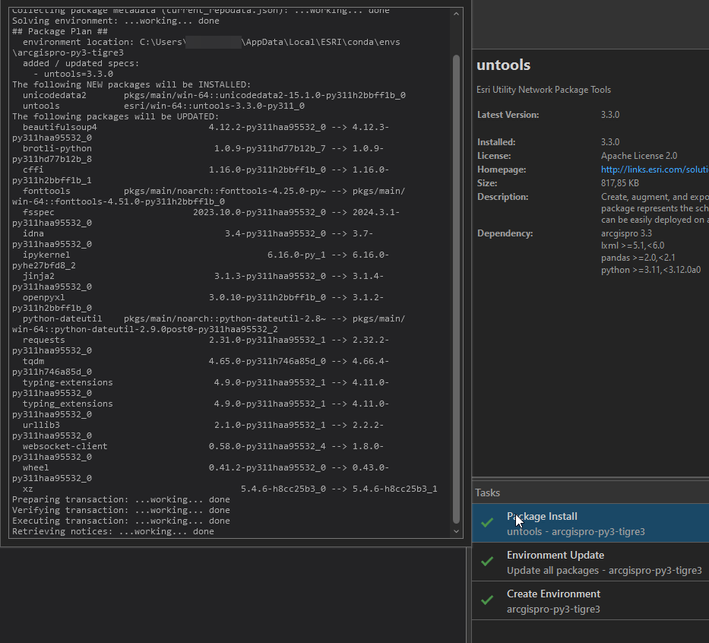Select the Package Install task entry
Viewport: 709px width, 643px height.
[x=590, y=523]
